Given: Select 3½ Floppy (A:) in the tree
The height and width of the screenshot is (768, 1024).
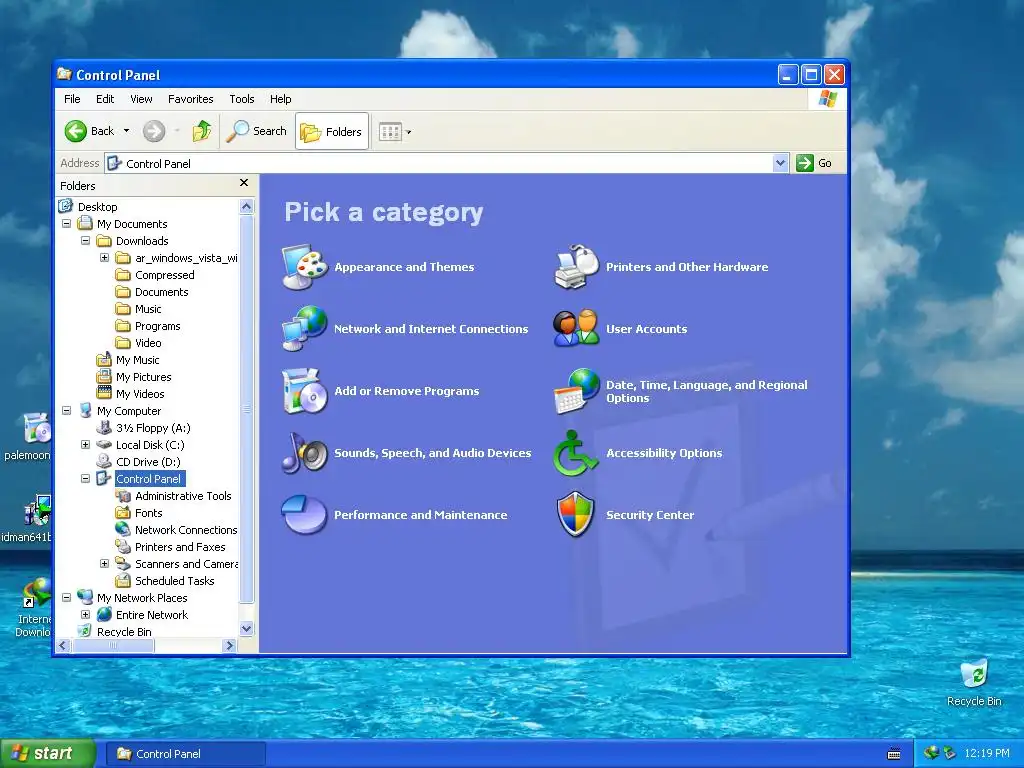Looking at the screenshot, I should tap(153, 428).
